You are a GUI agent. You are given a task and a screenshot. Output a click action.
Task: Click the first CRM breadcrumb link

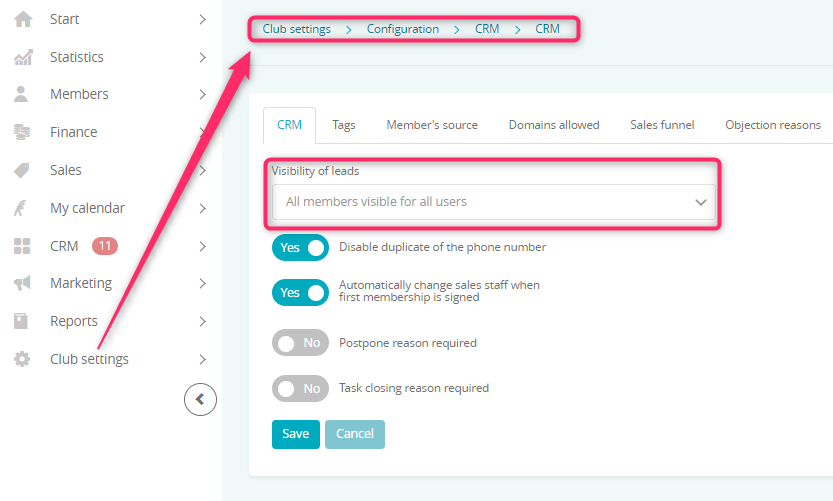(x=487, y=29)
